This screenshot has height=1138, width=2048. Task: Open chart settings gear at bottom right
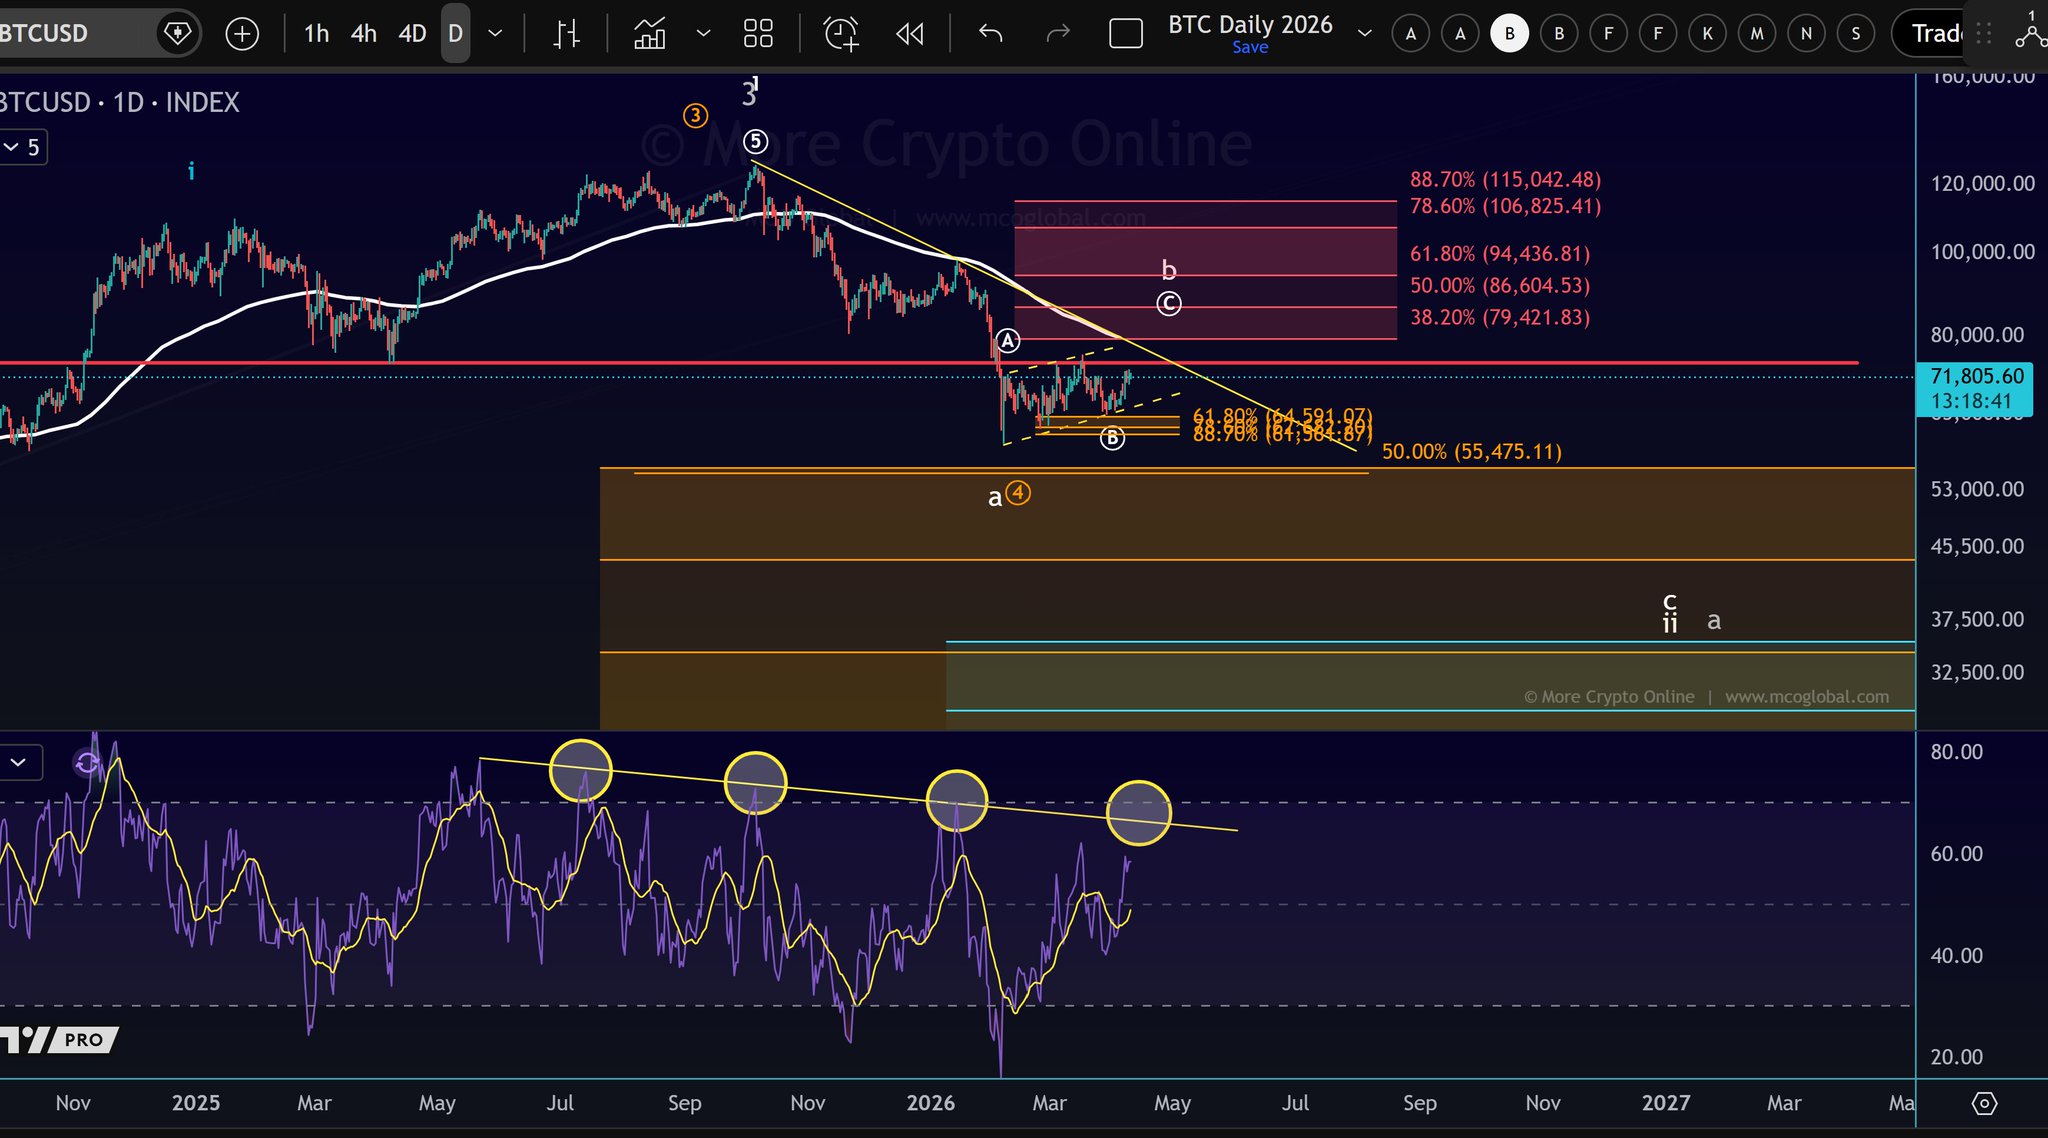[x=1984, y=1103]
